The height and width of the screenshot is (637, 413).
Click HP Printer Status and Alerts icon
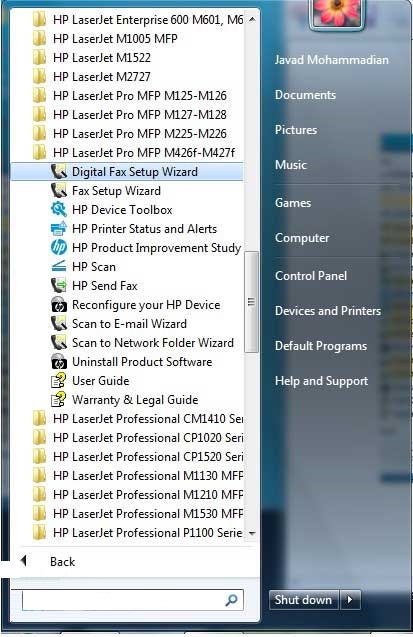59,229
